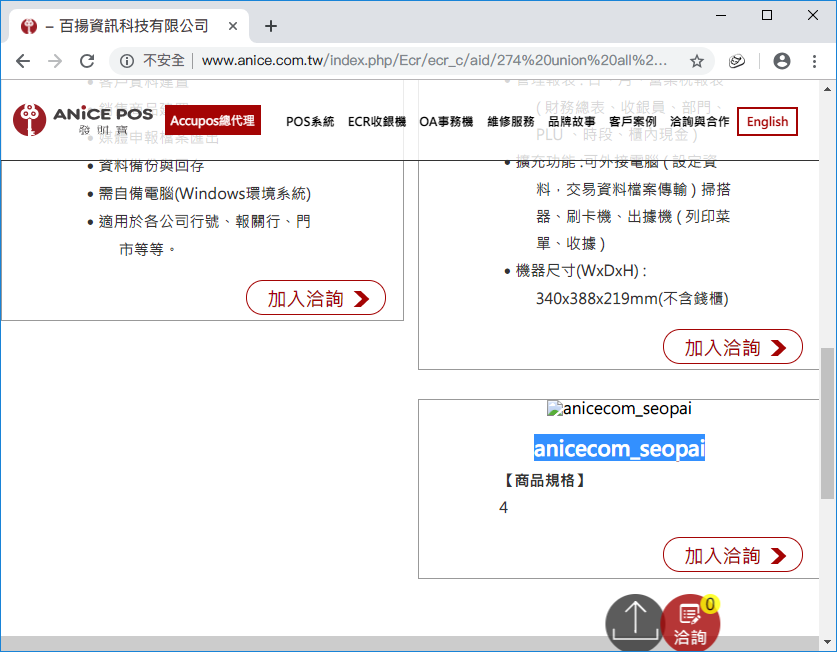Image resolution: width=837 pixels, height=652 pixels.
Task: Click the back-to-top arrow button
Action: pyautogui.click(x=635, y=623)
